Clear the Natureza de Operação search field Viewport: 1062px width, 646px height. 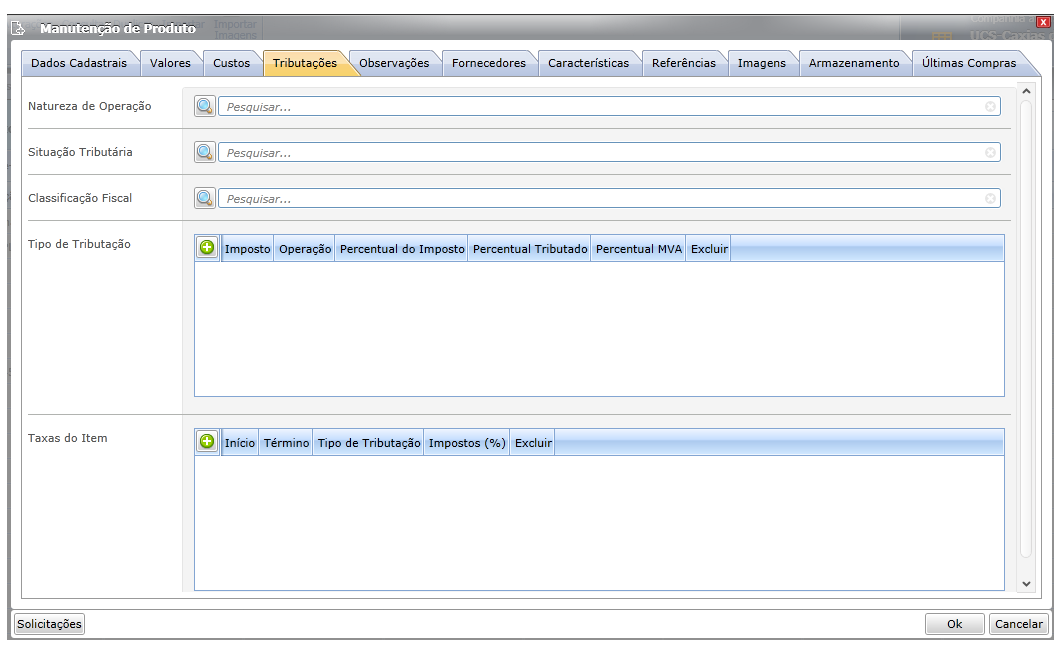point(990,106)
